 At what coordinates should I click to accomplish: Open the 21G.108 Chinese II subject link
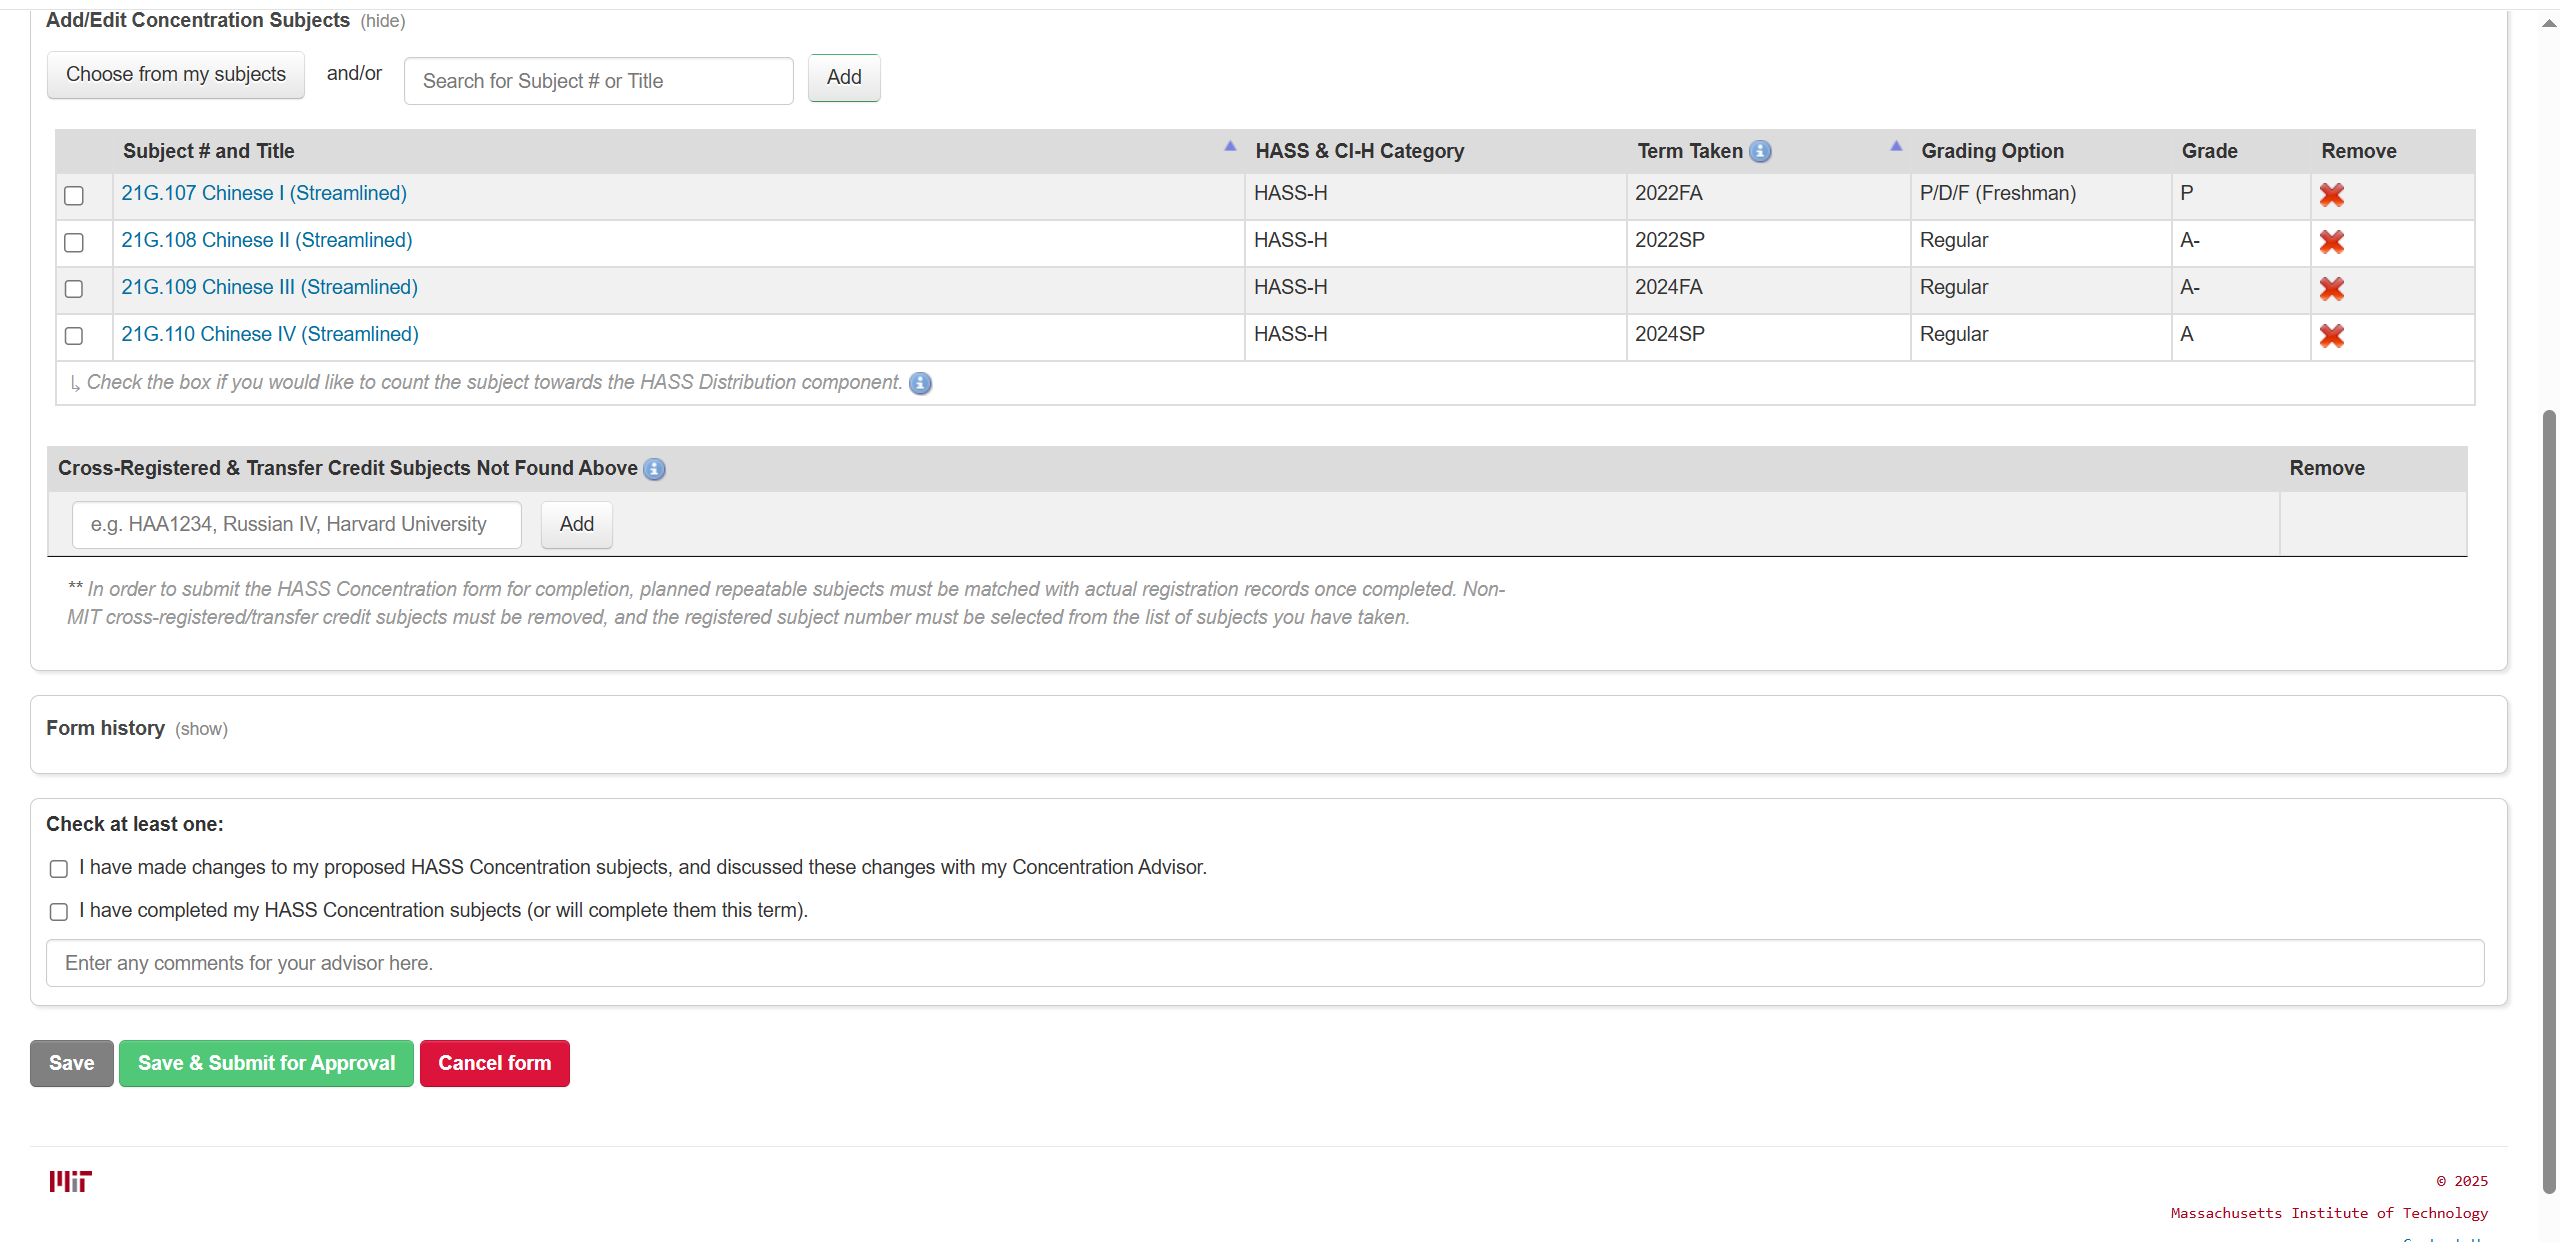coord(266,240)
